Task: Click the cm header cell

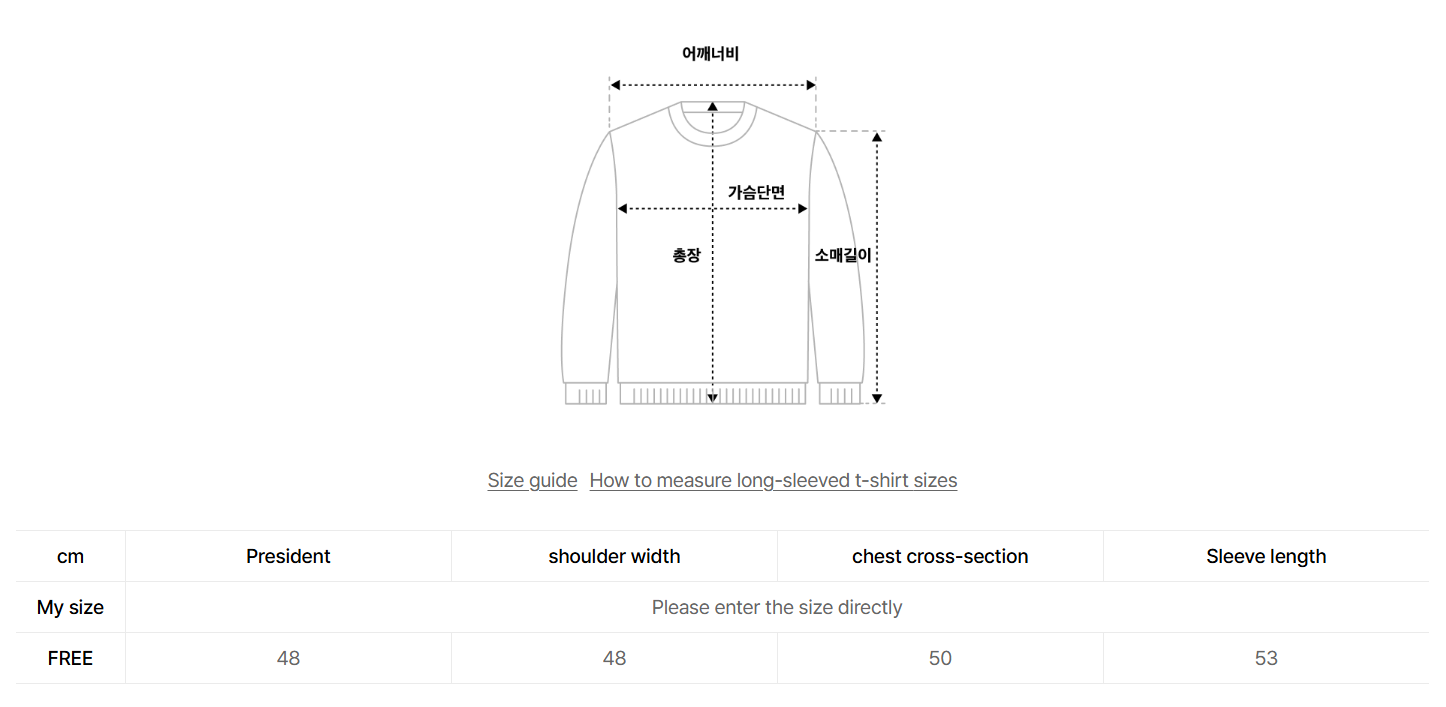Action: [70, 557]
